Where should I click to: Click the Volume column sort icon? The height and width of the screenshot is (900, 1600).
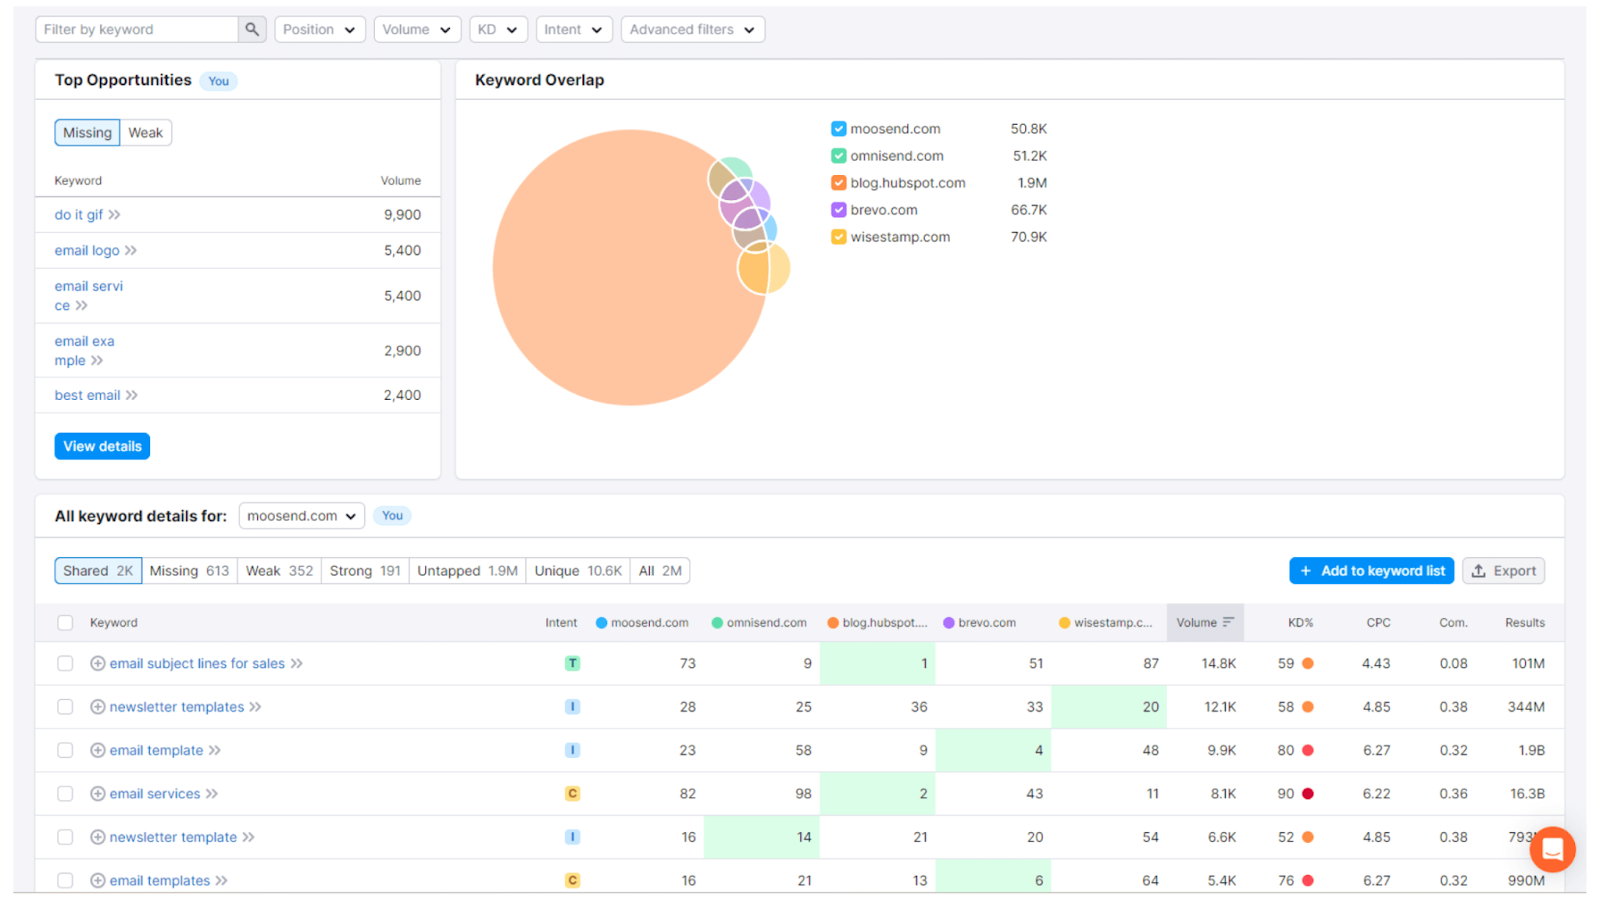pos(1229,622)
